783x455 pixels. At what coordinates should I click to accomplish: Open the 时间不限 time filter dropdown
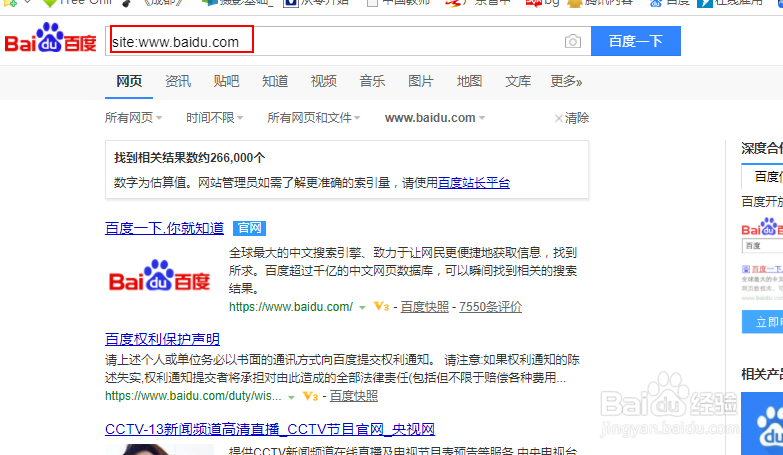[215, 118]
